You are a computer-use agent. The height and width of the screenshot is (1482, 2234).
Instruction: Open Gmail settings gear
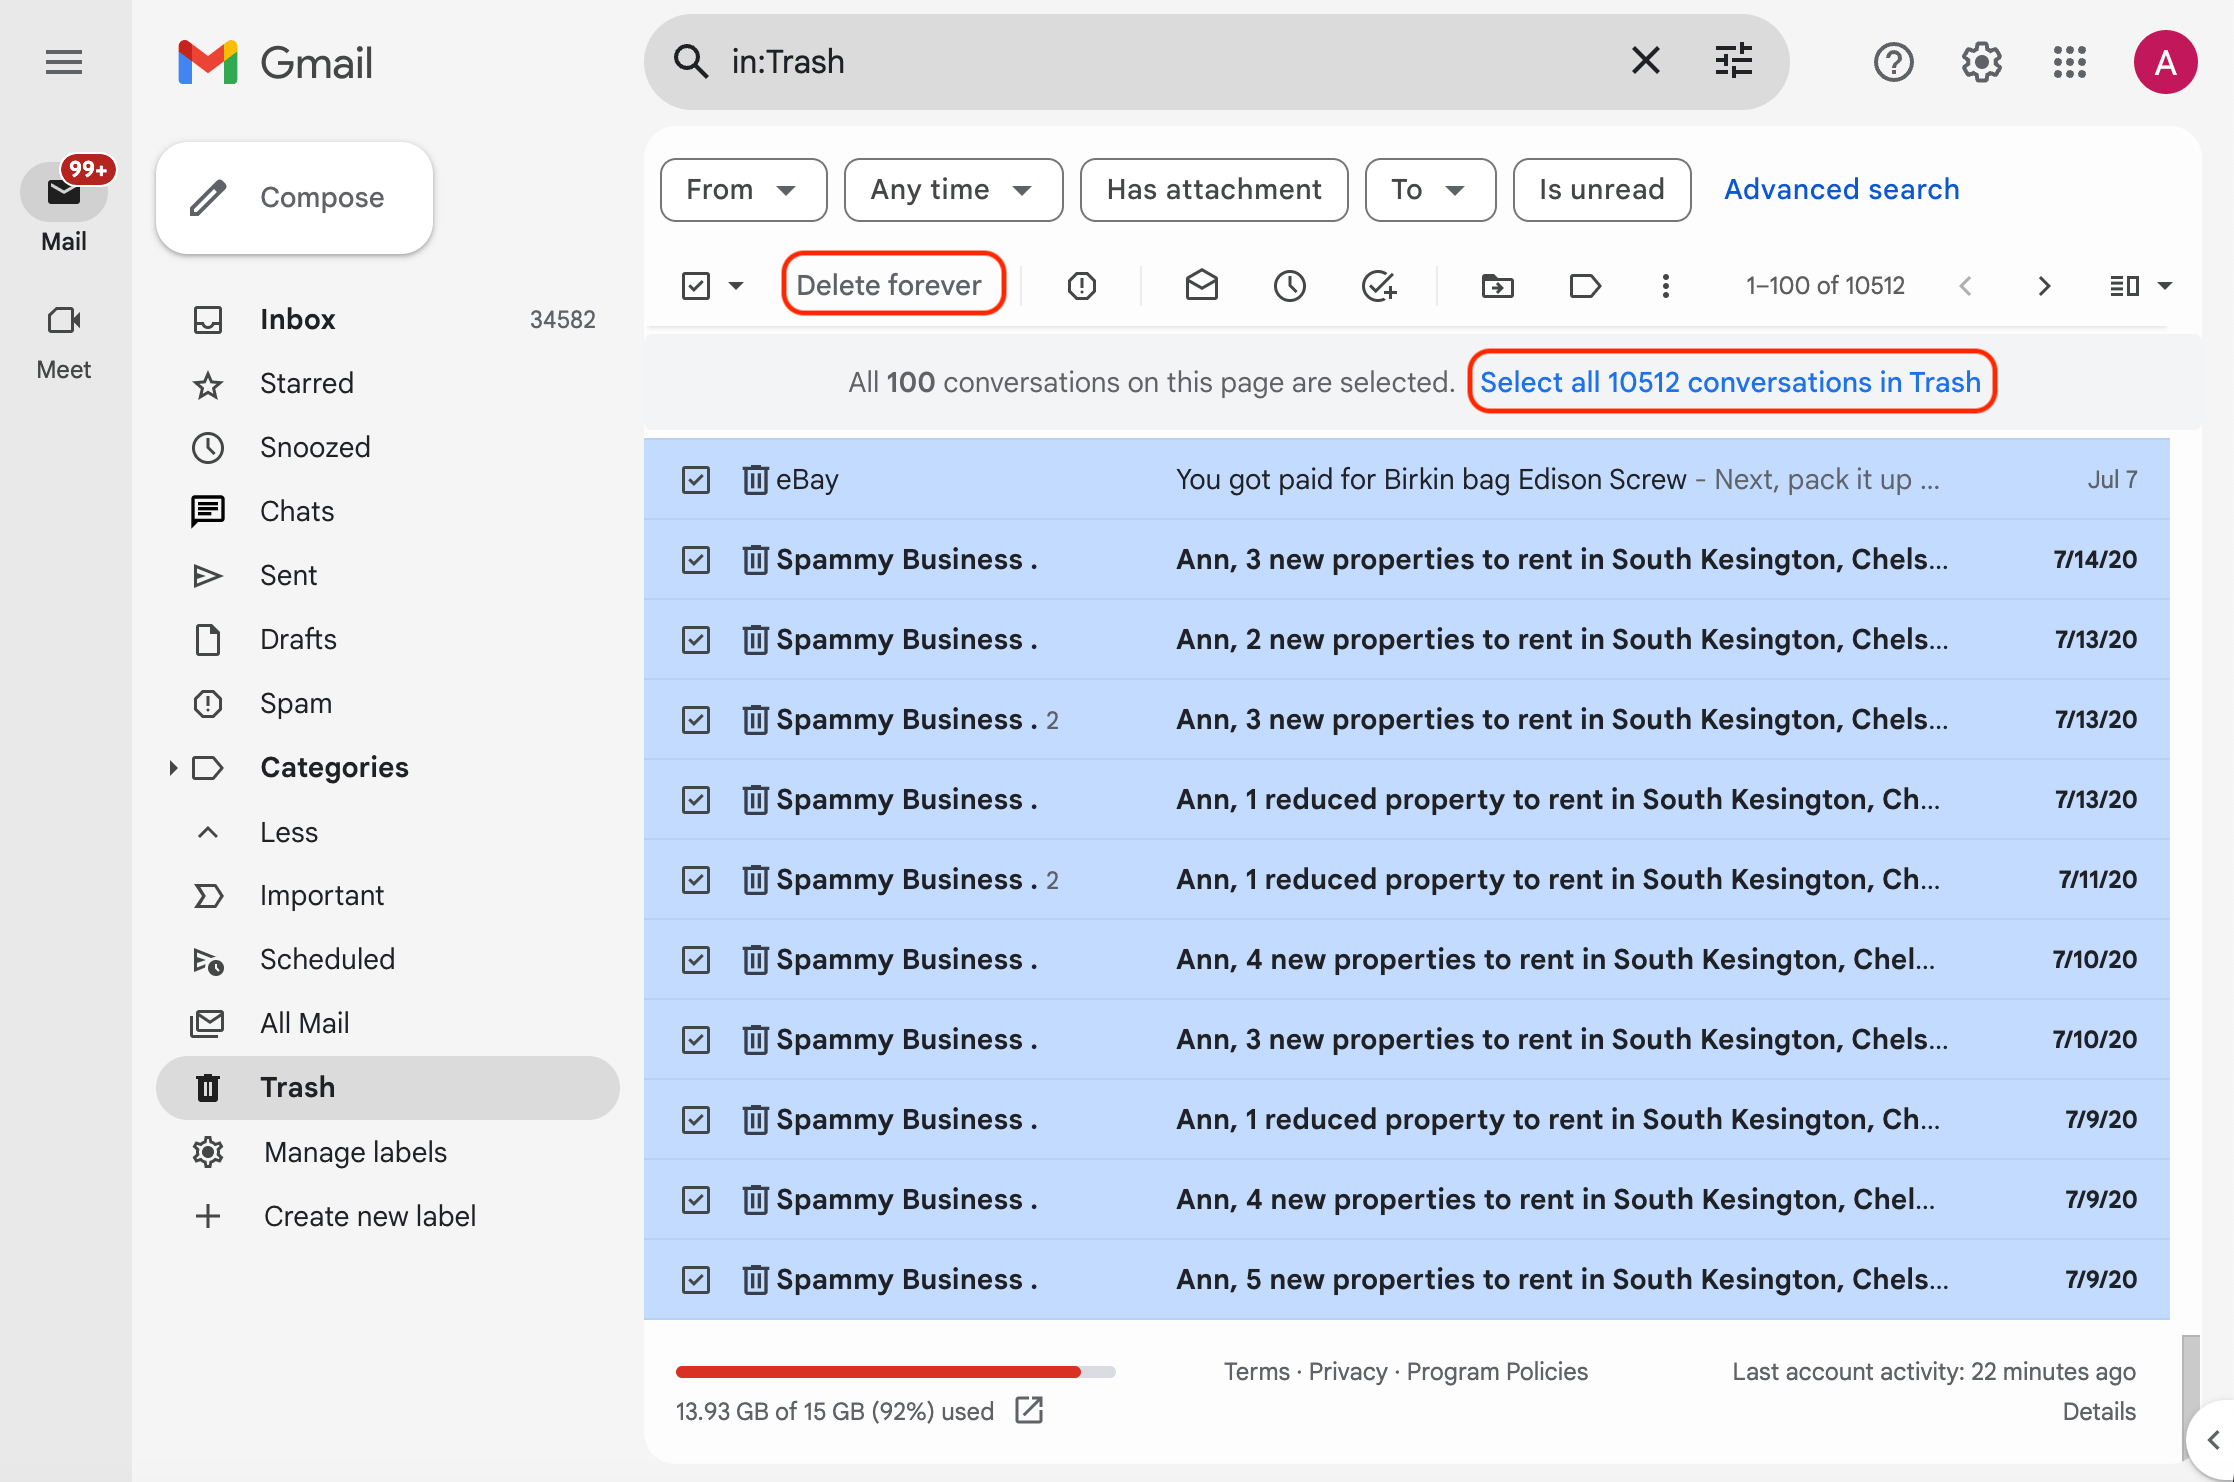tap(1981, 62)
